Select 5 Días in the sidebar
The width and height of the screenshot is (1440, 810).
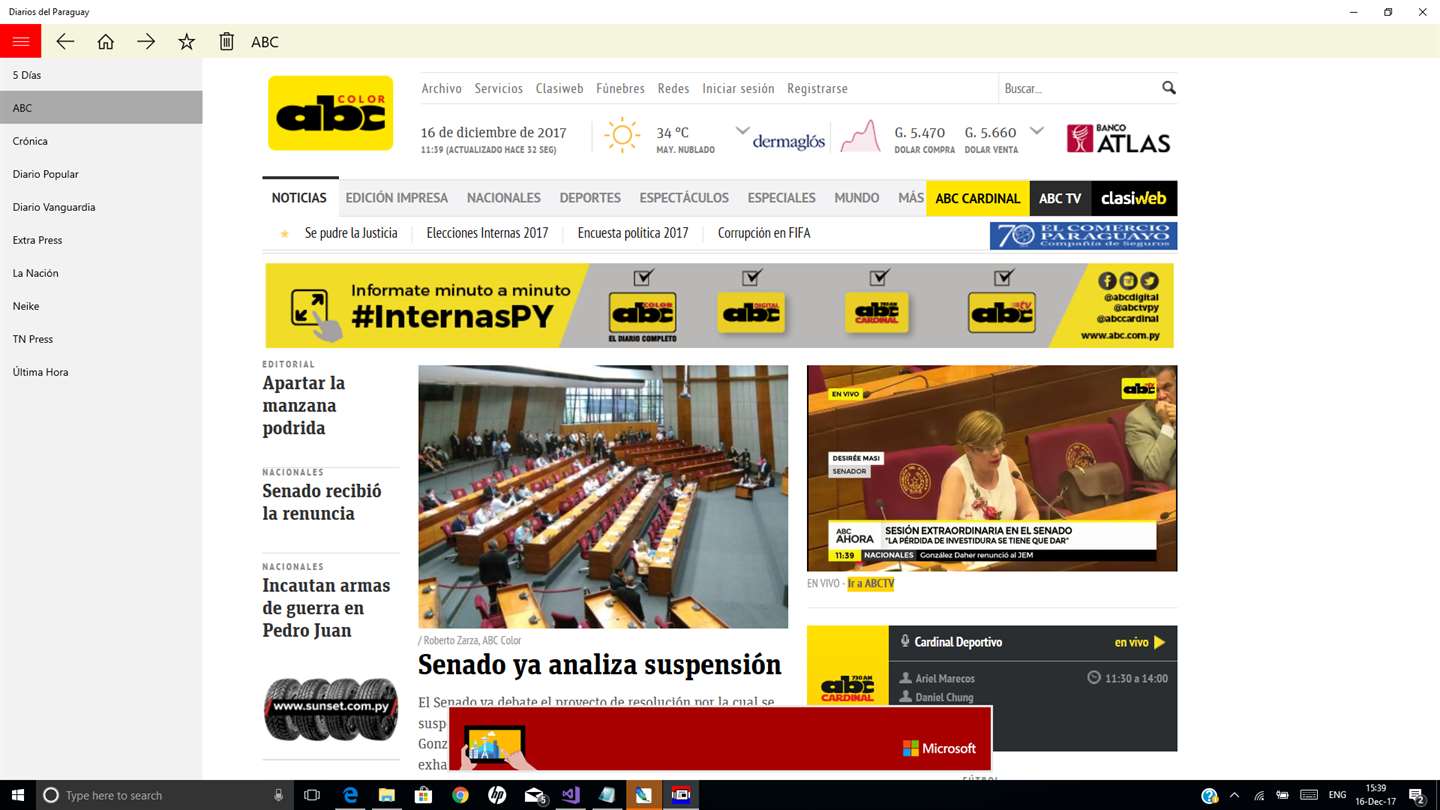tap(101, 75)
